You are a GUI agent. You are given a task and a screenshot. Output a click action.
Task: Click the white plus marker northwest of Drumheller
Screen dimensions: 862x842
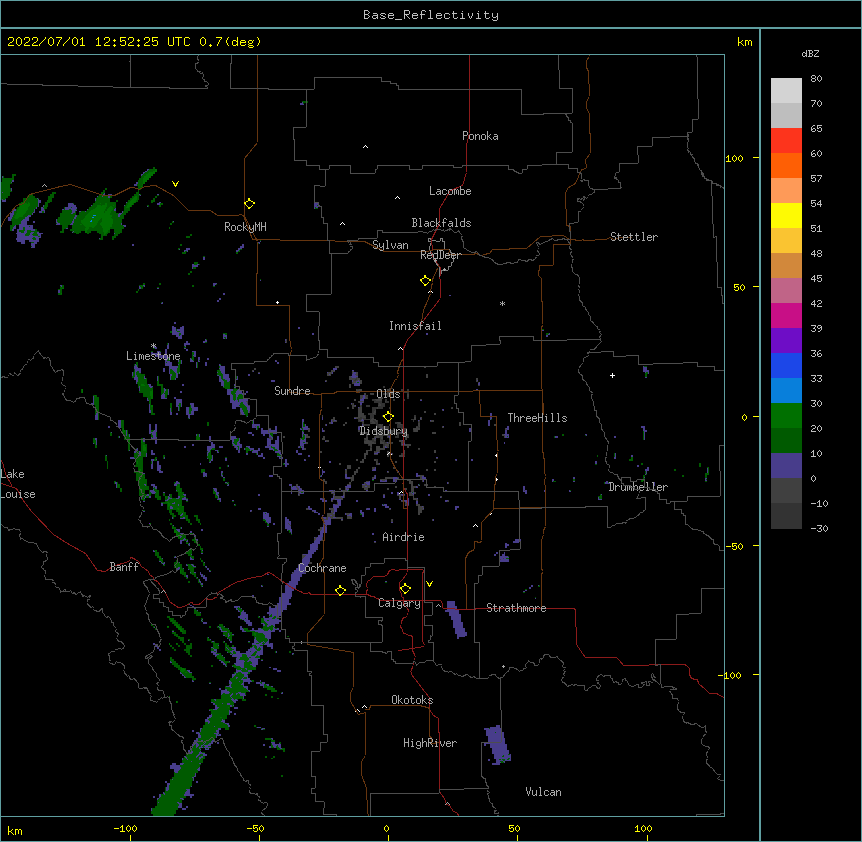click(612, 375)
